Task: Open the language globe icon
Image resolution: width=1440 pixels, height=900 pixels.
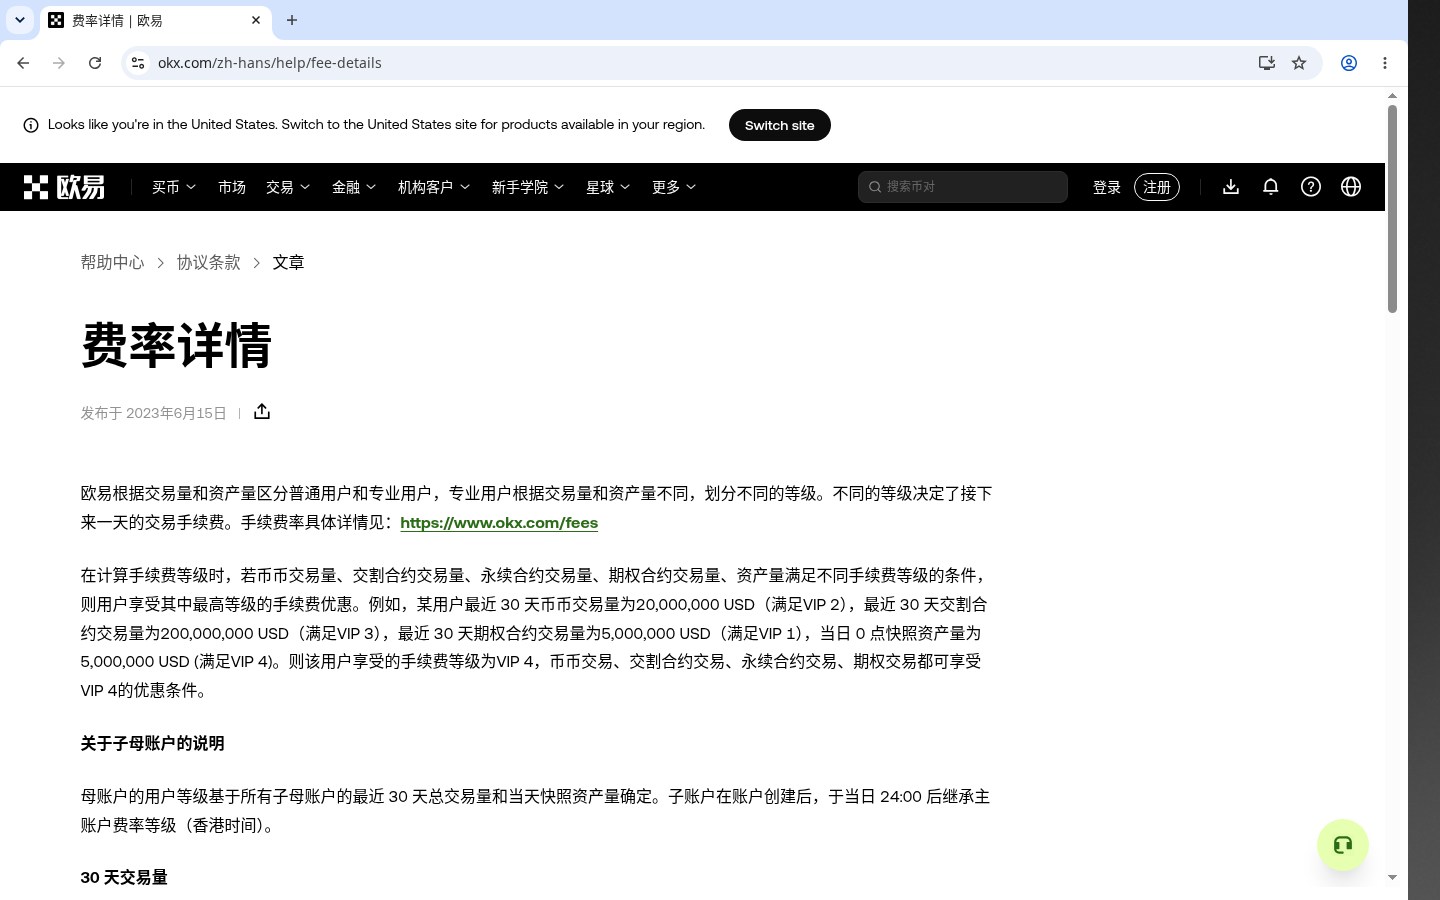Action: coord(1351,187)
